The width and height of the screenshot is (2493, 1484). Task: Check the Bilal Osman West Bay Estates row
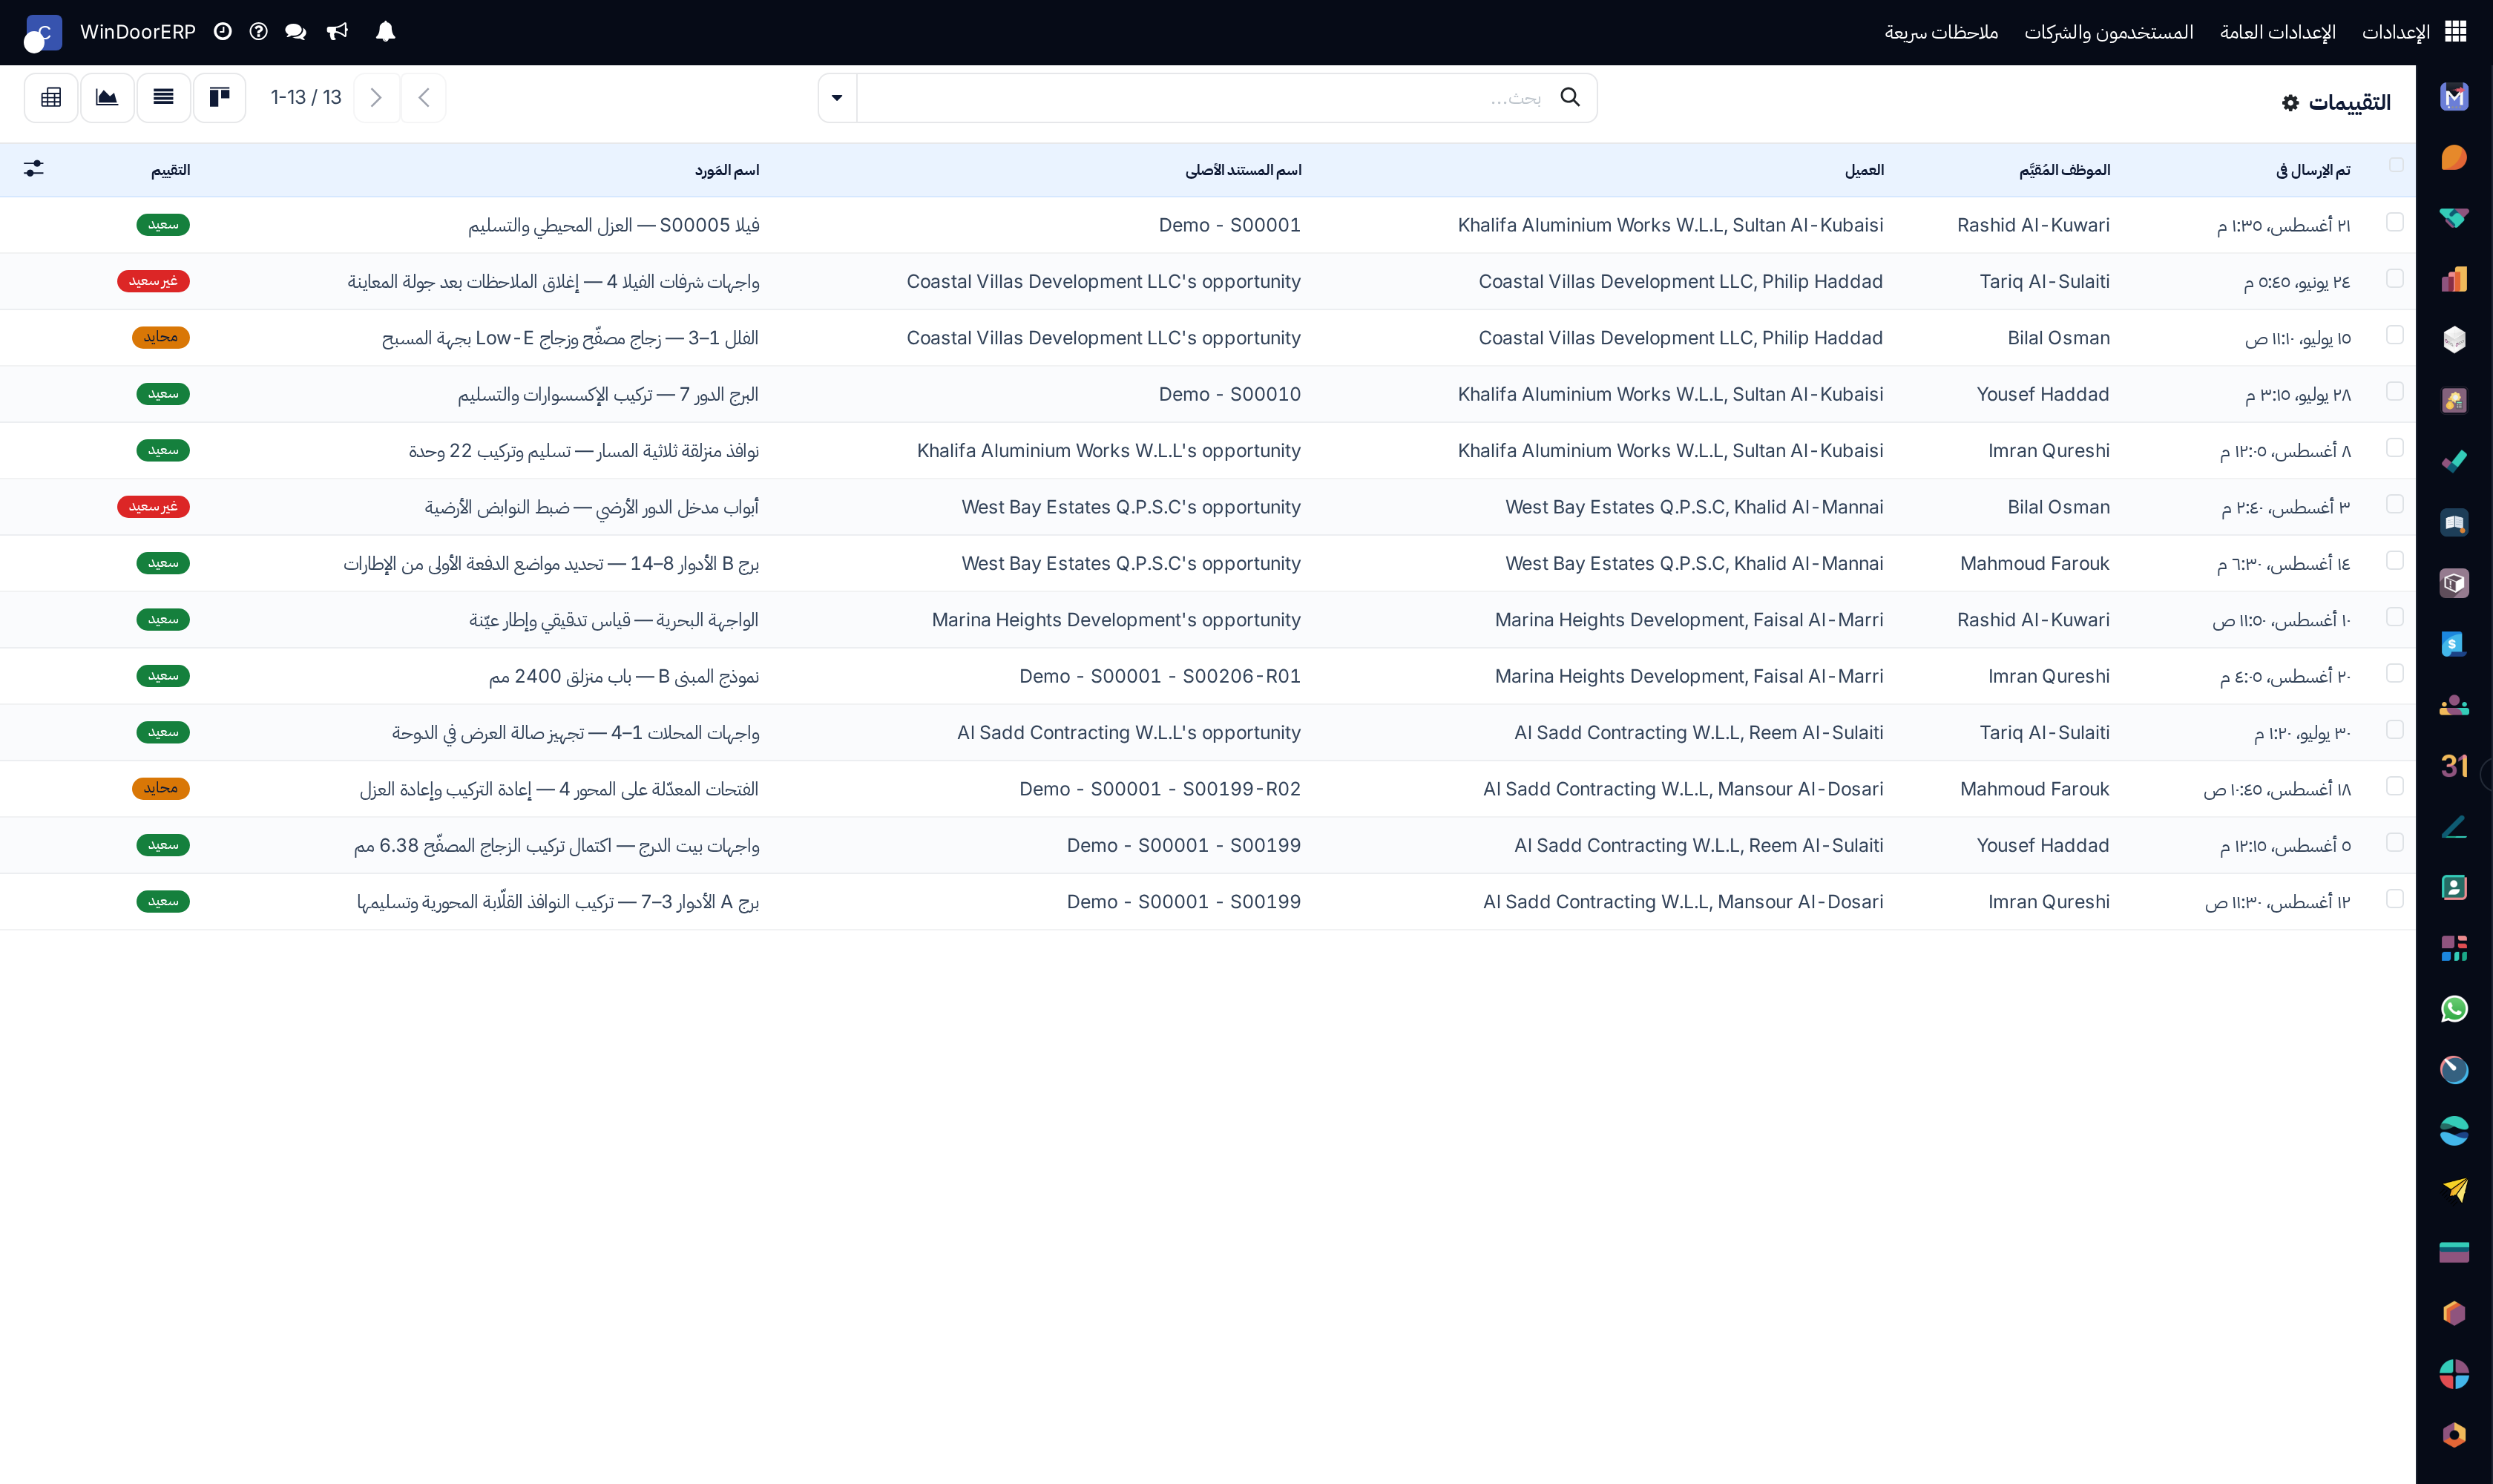pyautogui.click(x=2395, y=504)
